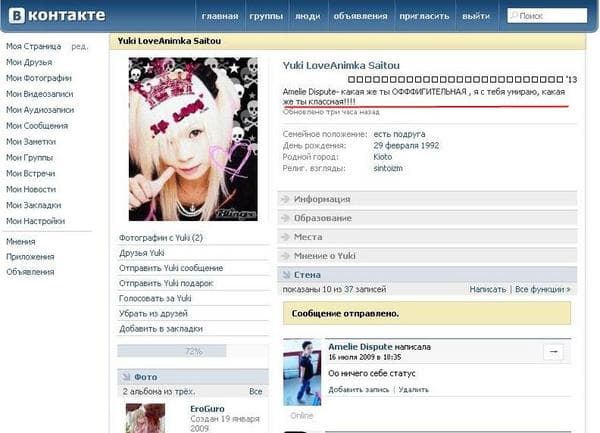Click the есть подруга relationship status

(399, 134)
